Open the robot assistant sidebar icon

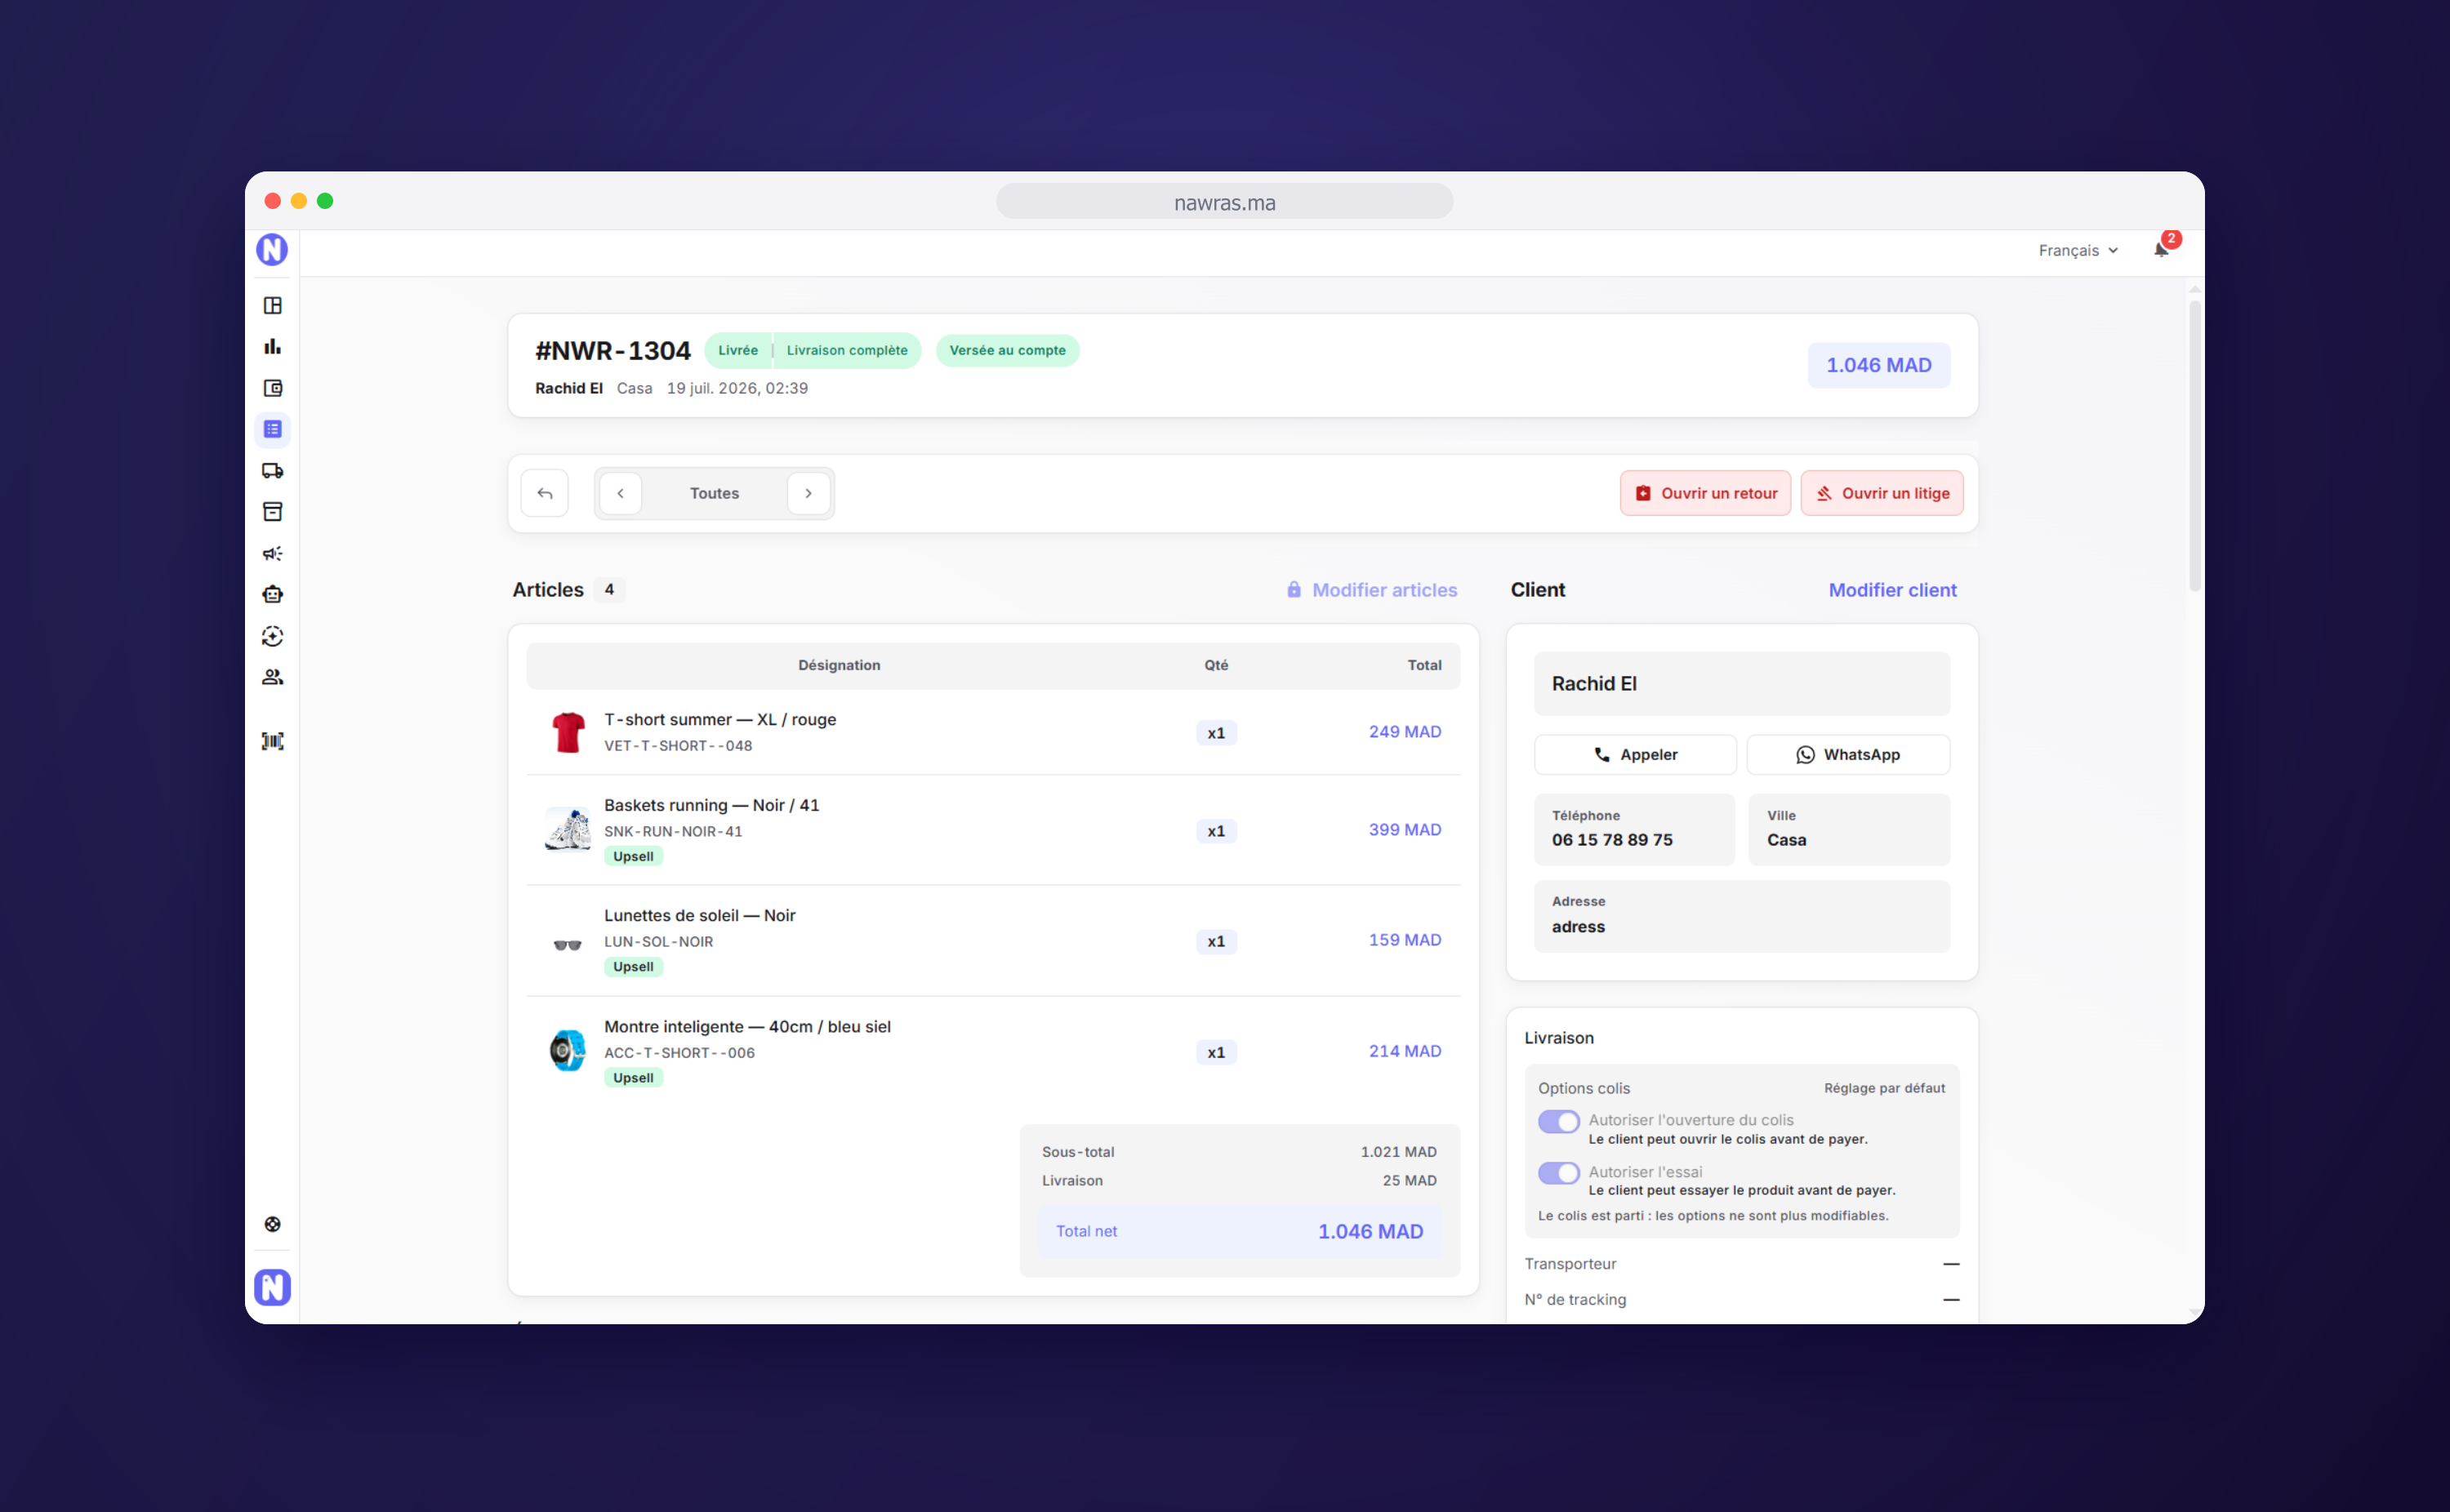[272, 594]
